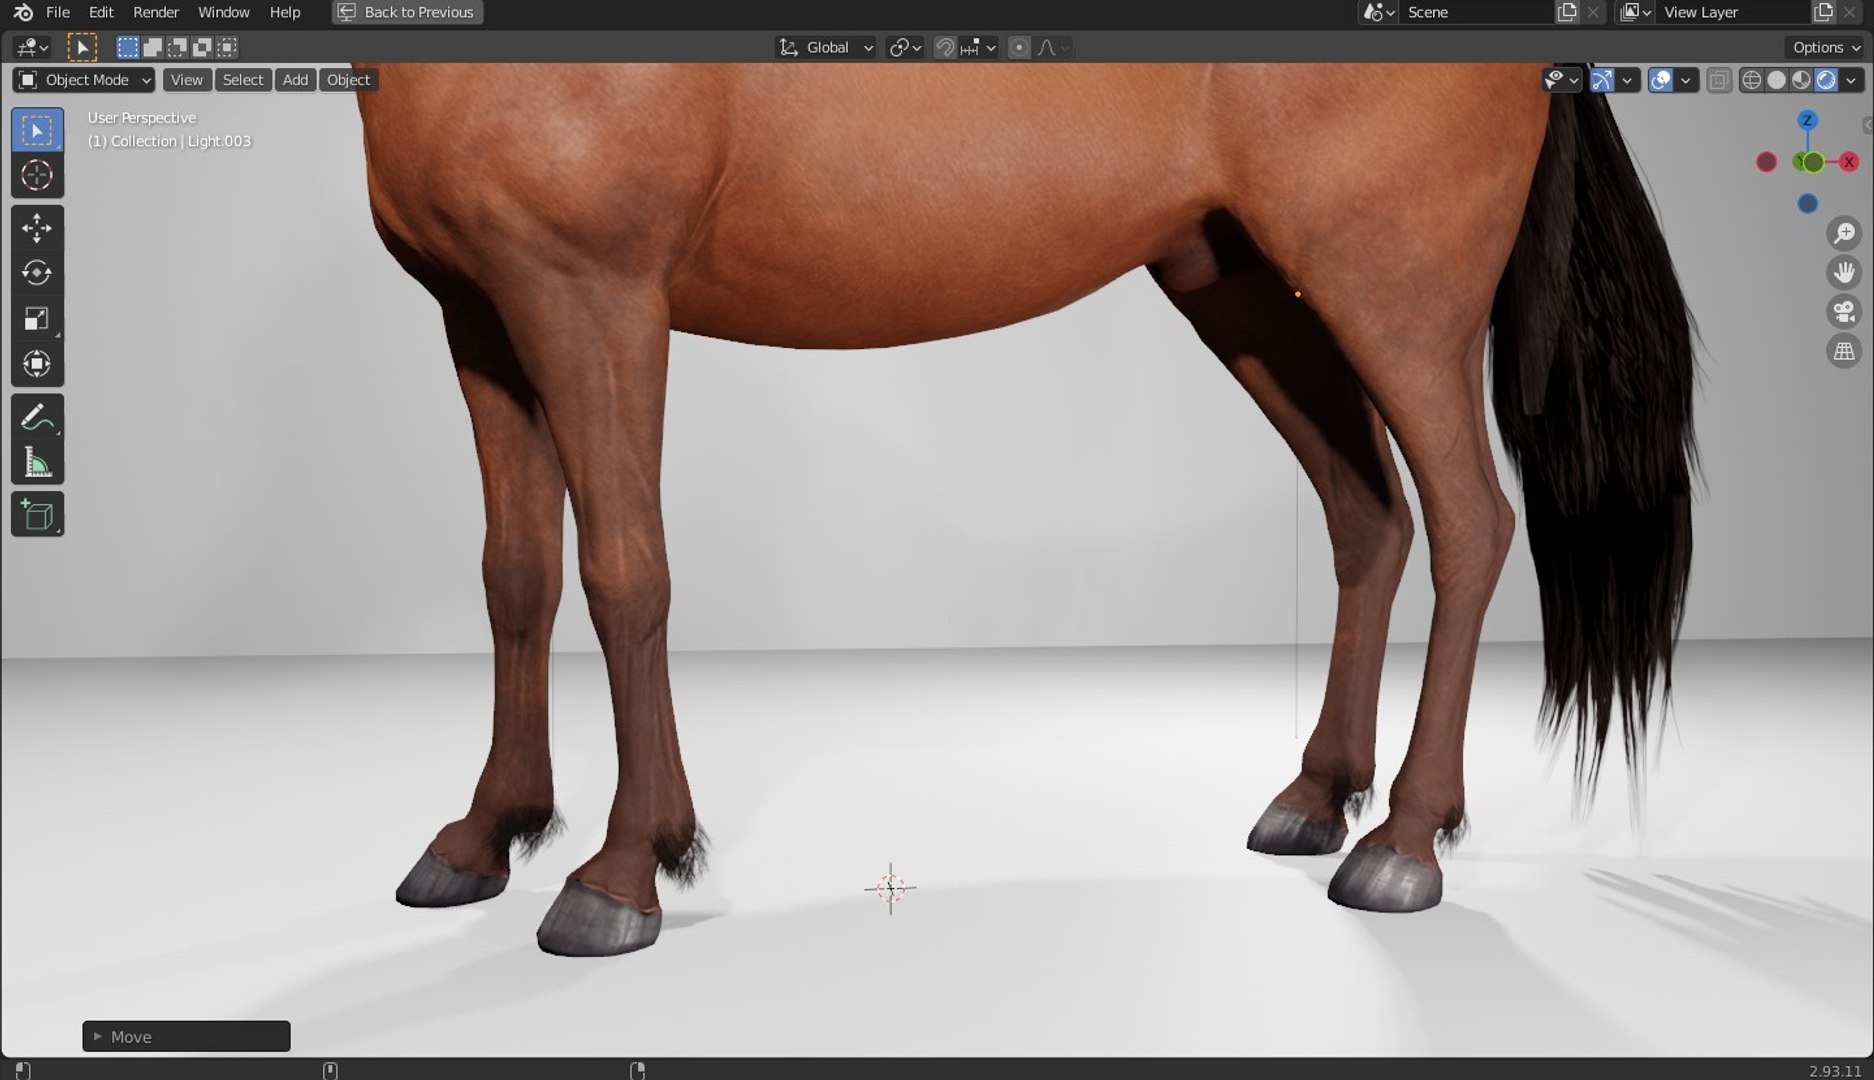Viewport: 1874px width, 1080px height.
Task: Open the Render menu
Action: (x=156, y=12)
